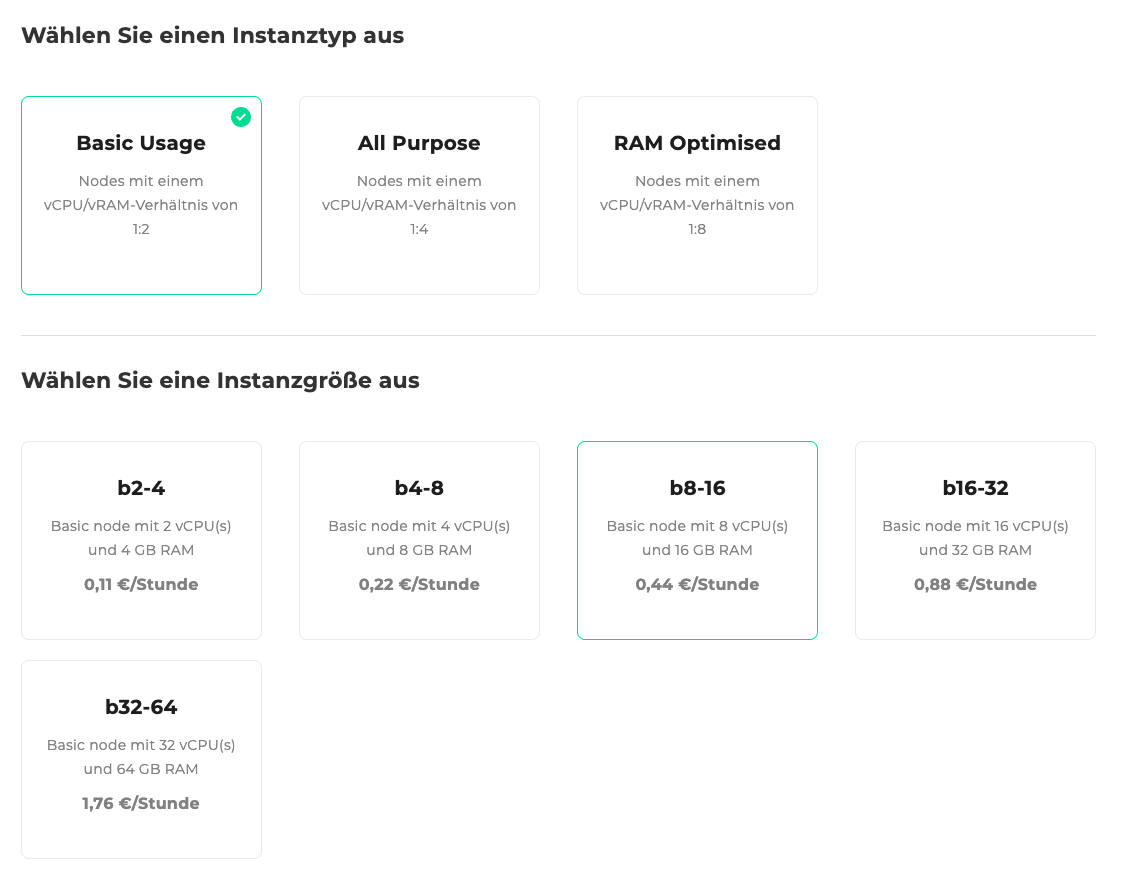1144x884 pixels.
Task: Click the green checkmark on Basic Usage
Action: [241, 117]
